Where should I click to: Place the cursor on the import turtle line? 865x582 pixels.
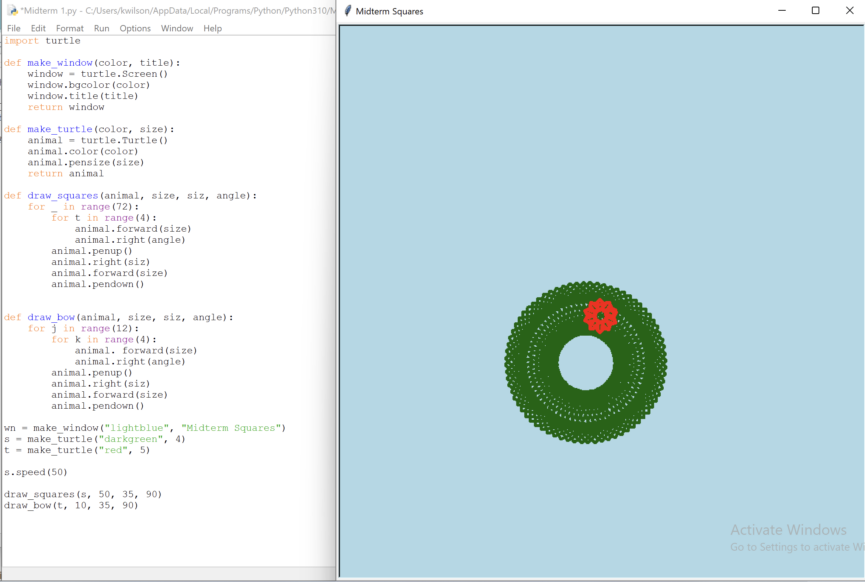tap(40, 40)
